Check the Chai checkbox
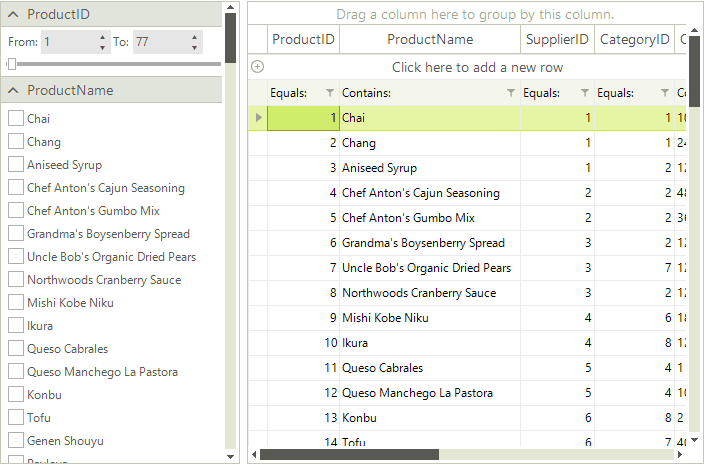 16,119
